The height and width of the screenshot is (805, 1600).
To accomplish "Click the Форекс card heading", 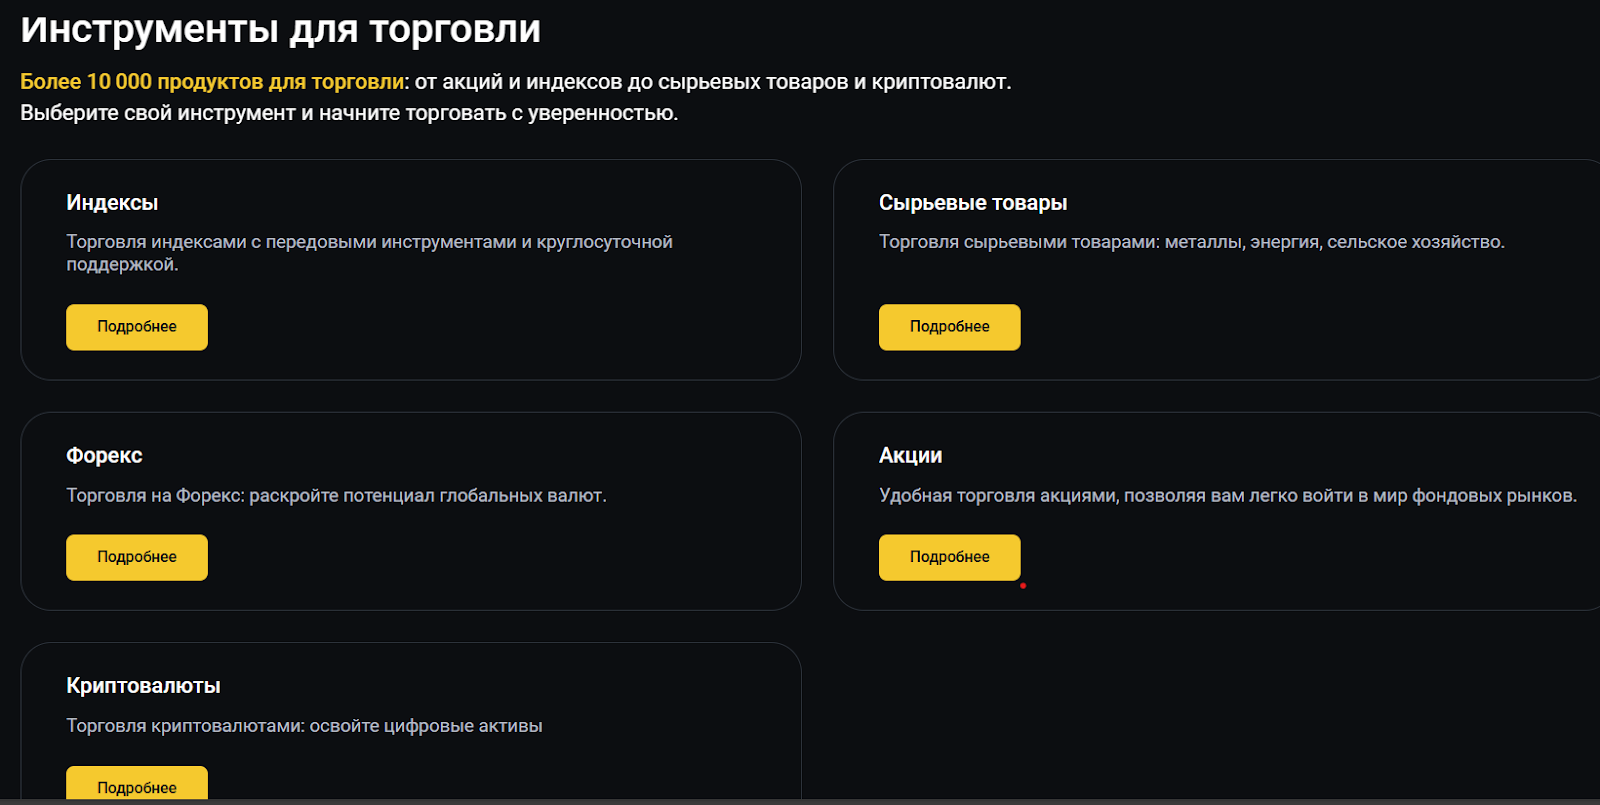I will [x=104, y=455].
